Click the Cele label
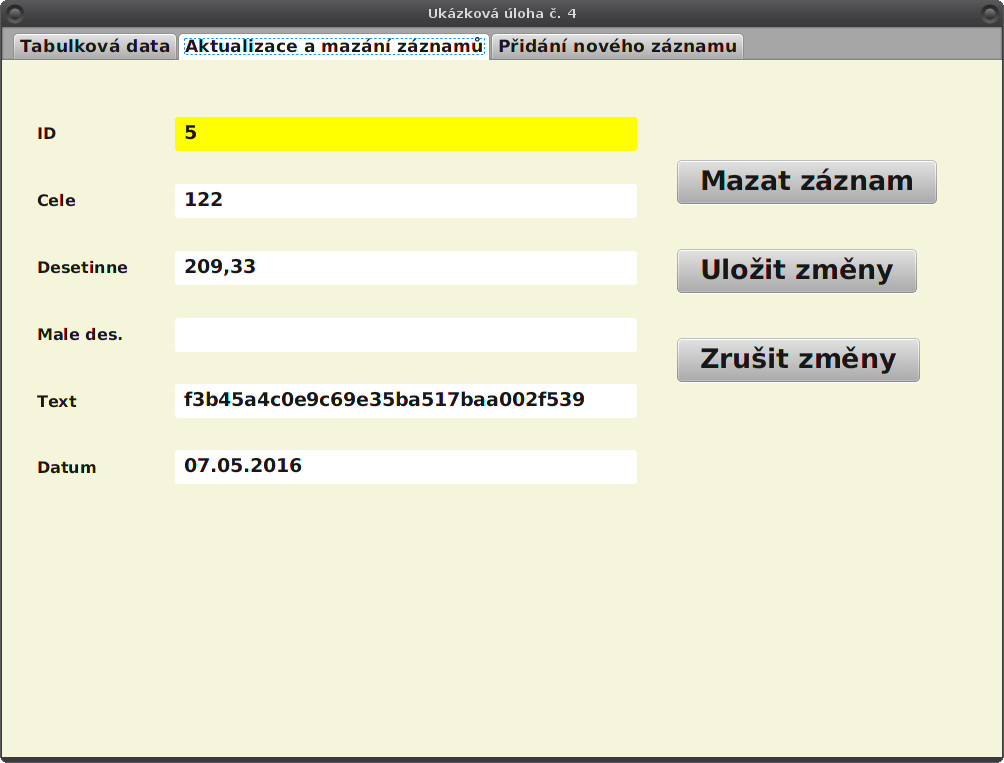 click(56, 200)
